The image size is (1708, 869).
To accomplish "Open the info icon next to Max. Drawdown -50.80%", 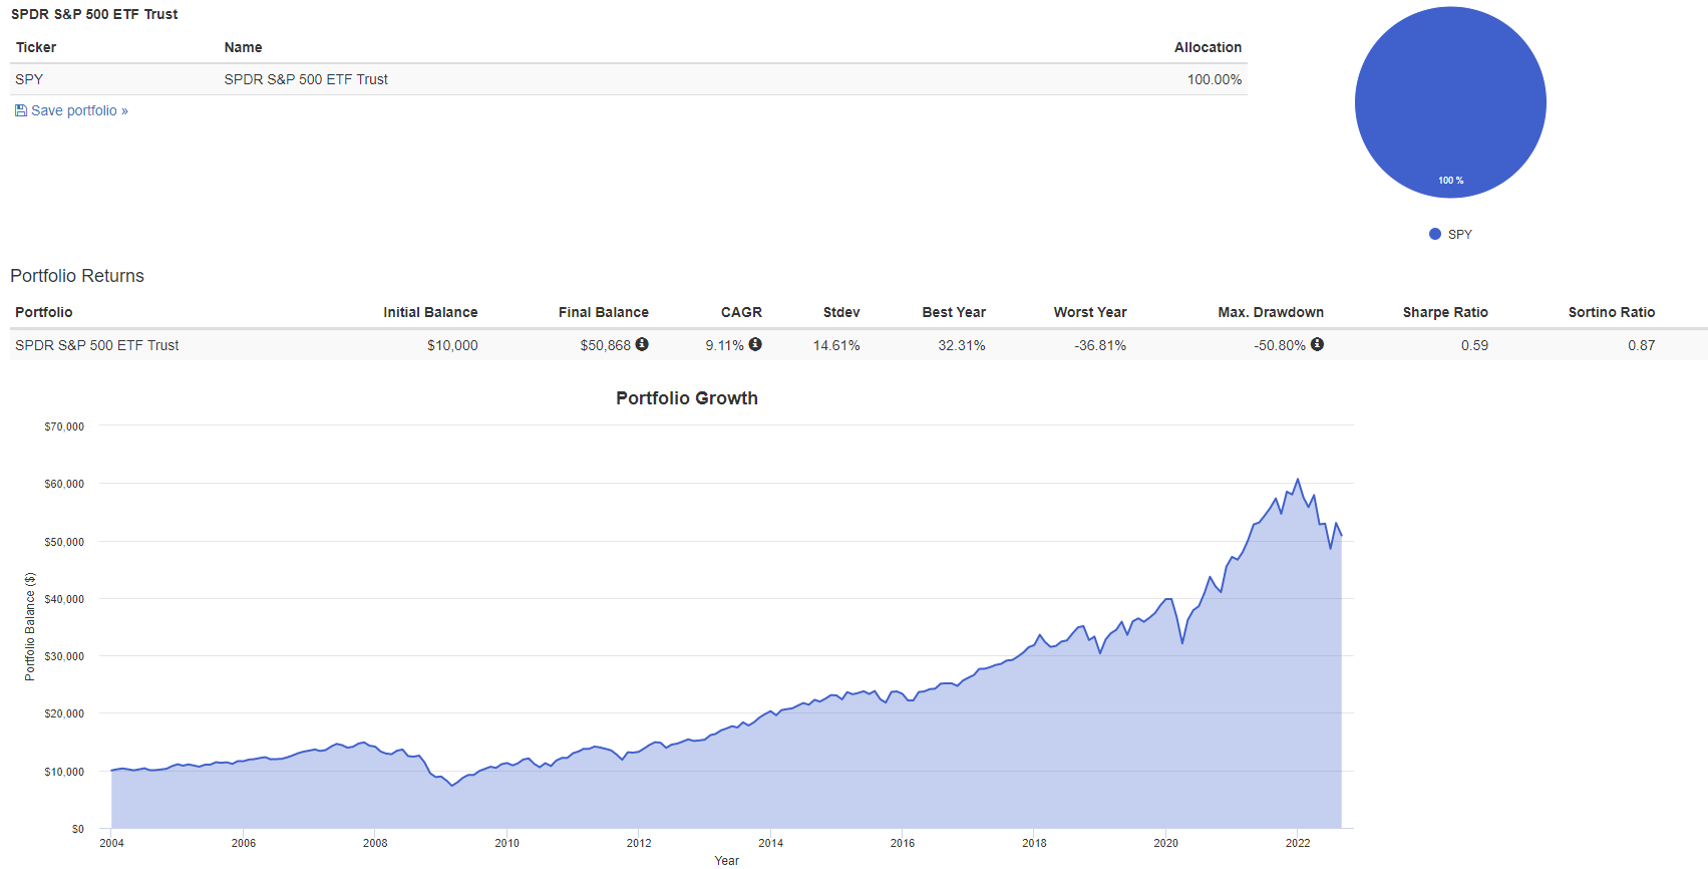I will [1317, 344].
